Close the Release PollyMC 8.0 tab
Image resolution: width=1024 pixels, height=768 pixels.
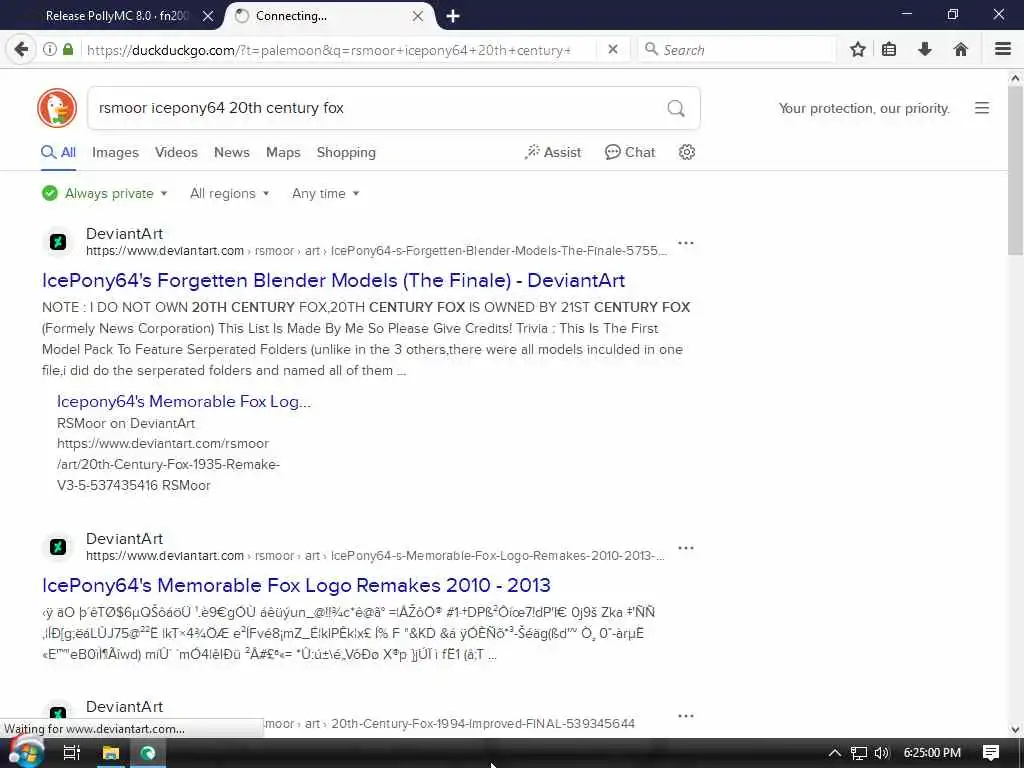[x=208, y=16]
